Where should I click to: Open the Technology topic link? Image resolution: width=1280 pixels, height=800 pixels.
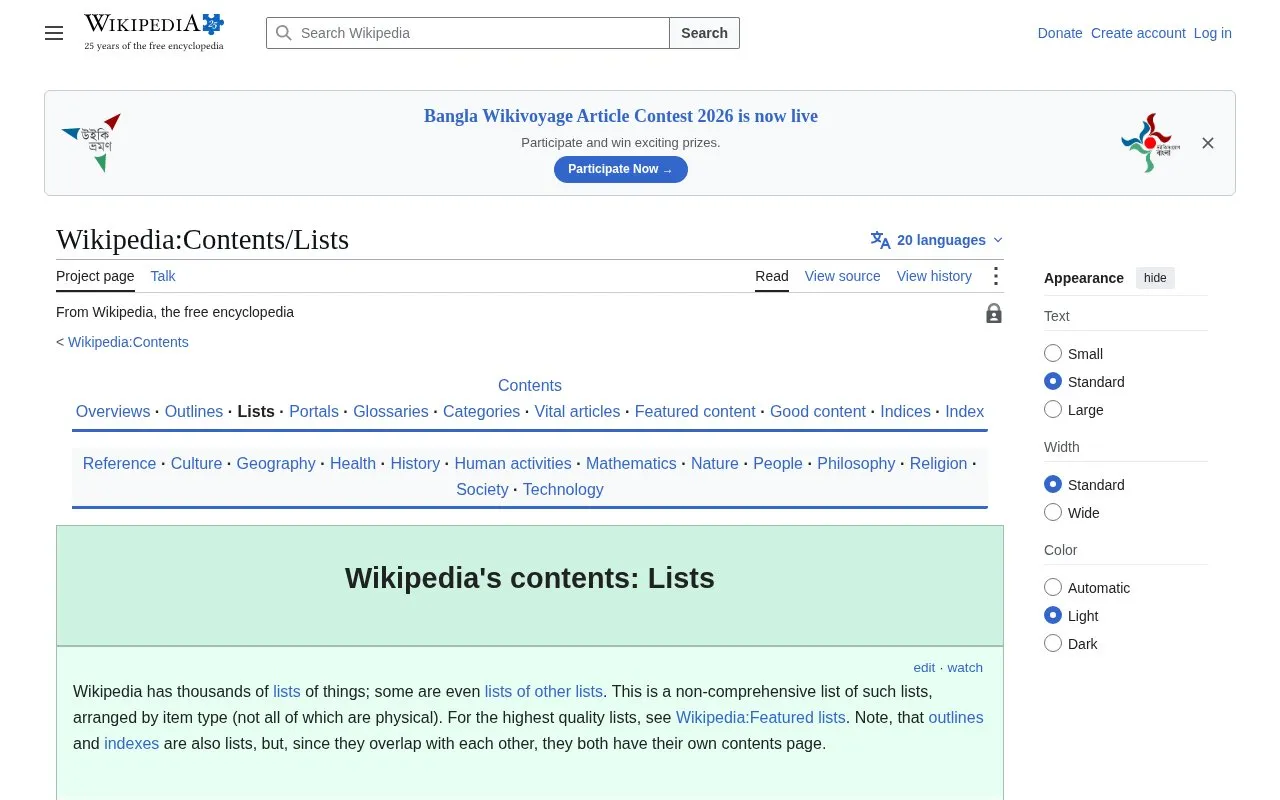click(563, 489)
